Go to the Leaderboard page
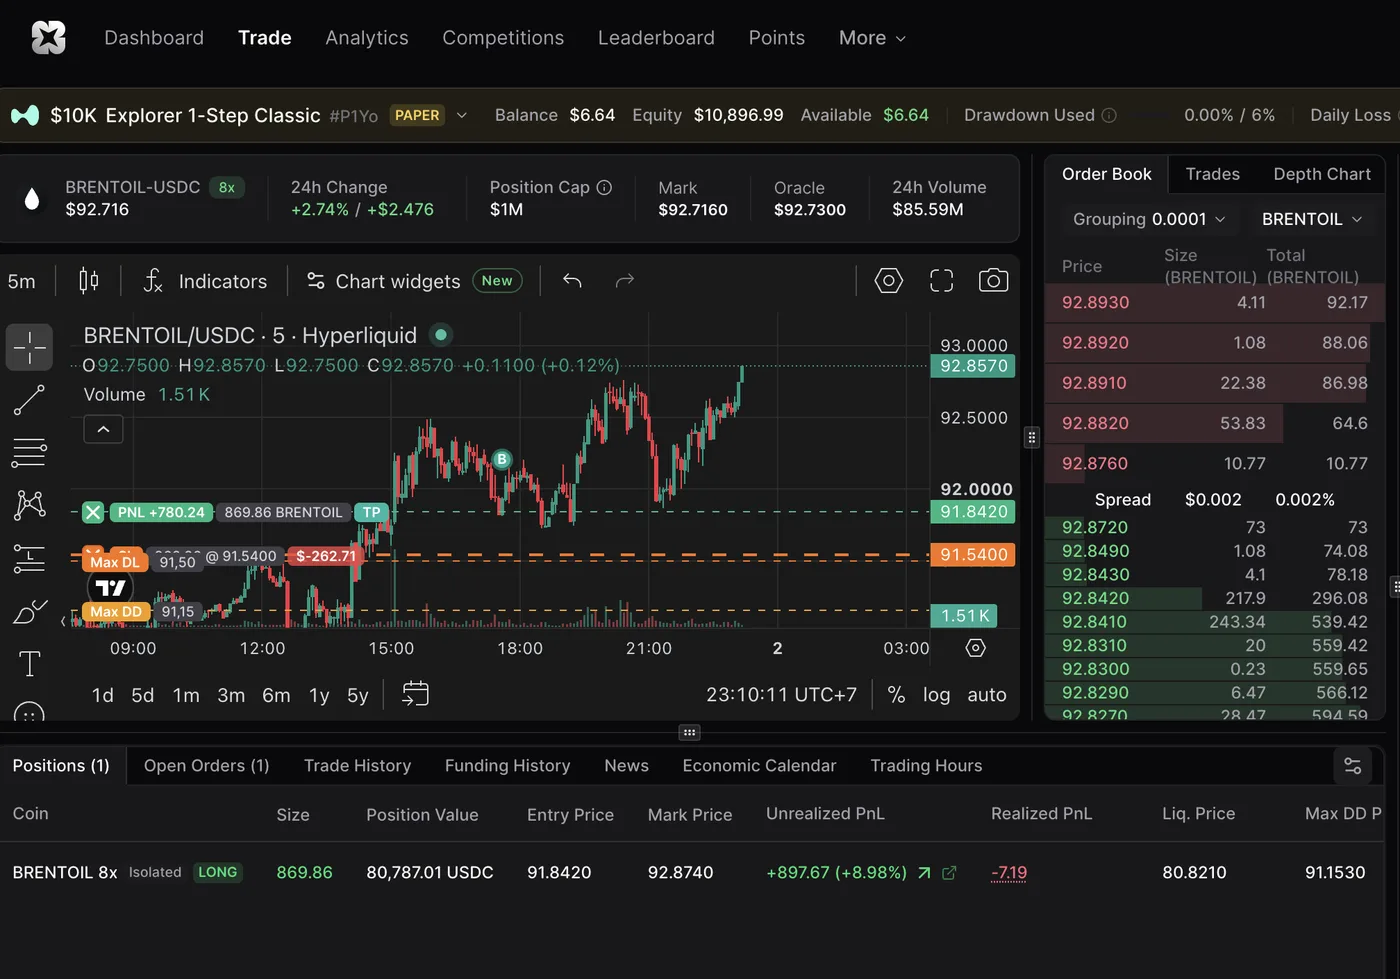Viewport: 1400px width, 979px height. point(656,38)
